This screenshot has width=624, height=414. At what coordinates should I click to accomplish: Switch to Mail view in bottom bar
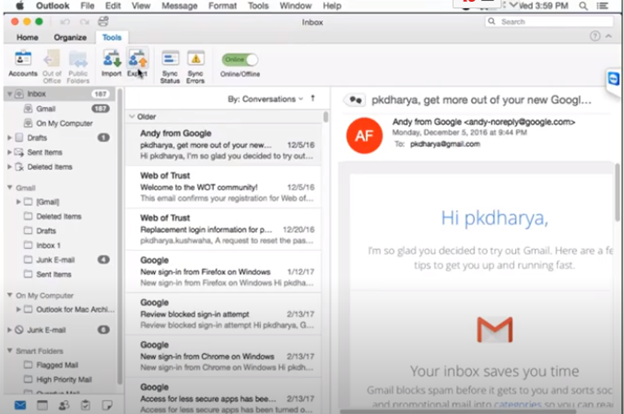coord(20,405)
